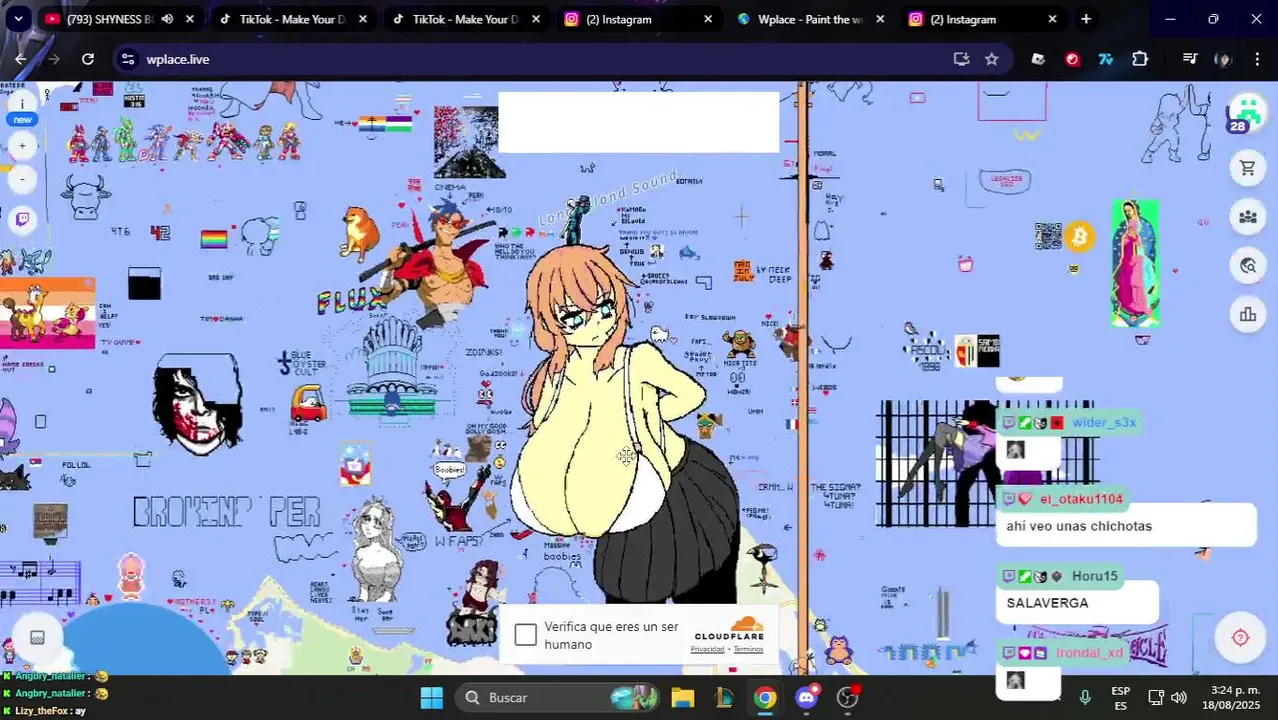Screen dimensions: 1278x720
Task: Check the Cloudflare human verification box
Action: point(526,635)
